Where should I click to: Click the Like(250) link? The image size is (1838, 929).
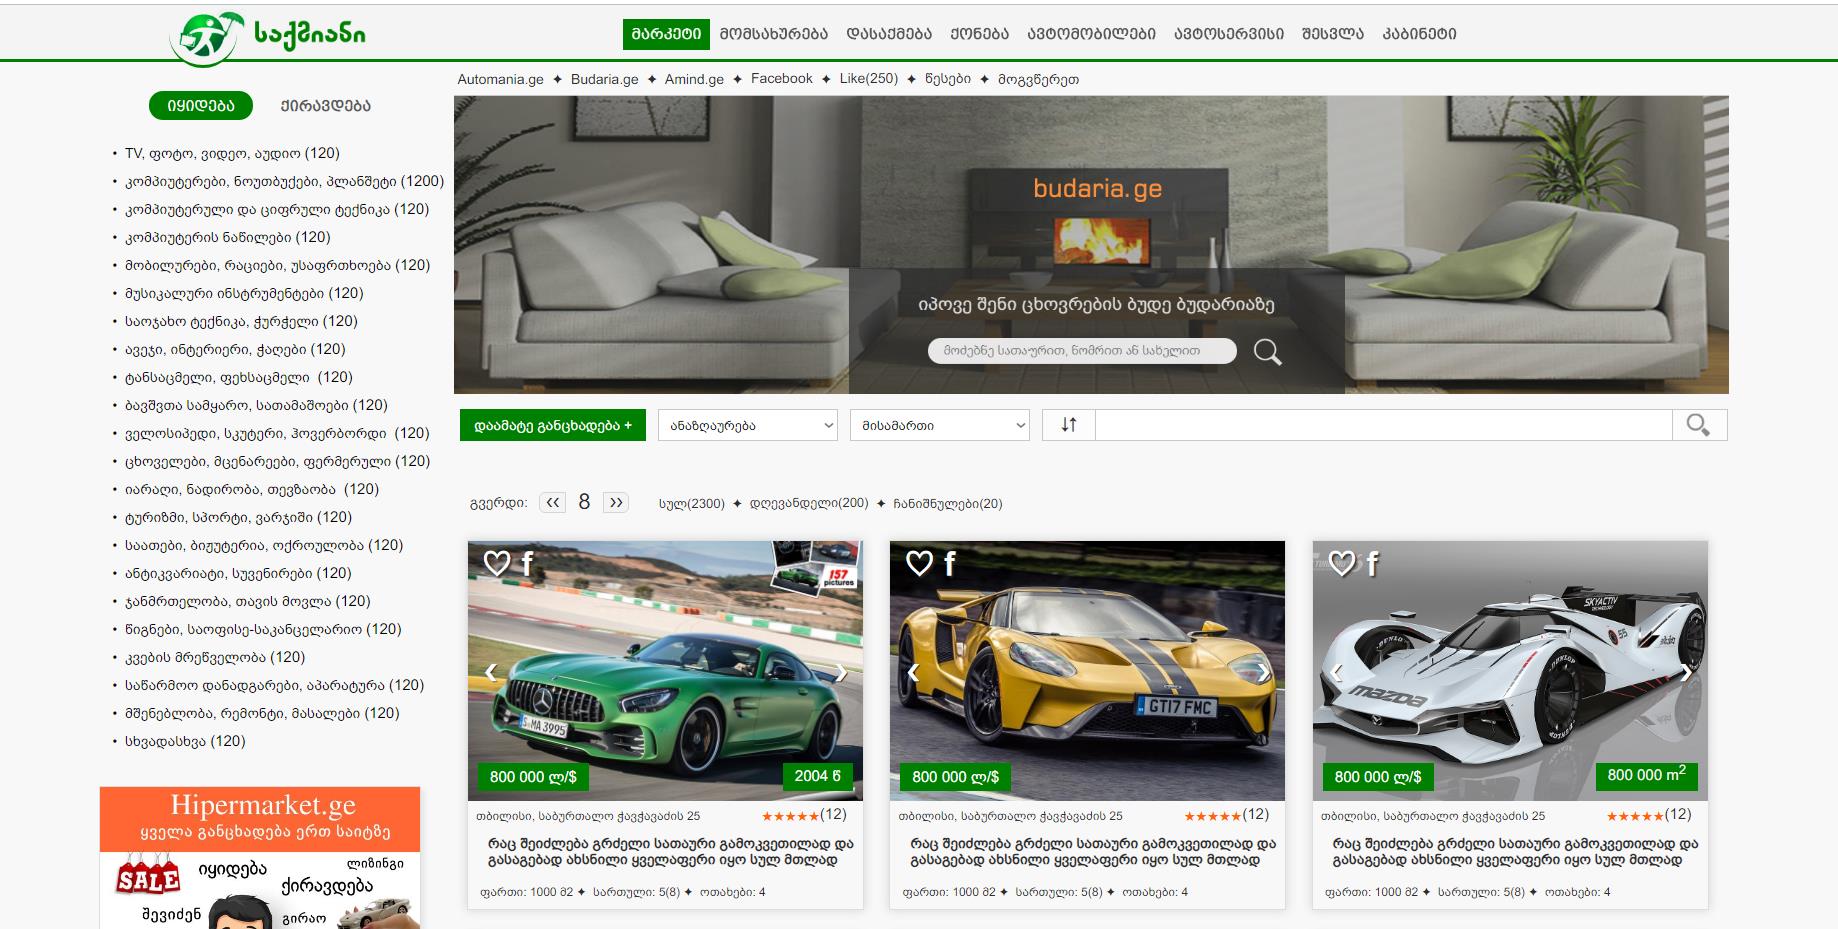(x=869, y=78)
